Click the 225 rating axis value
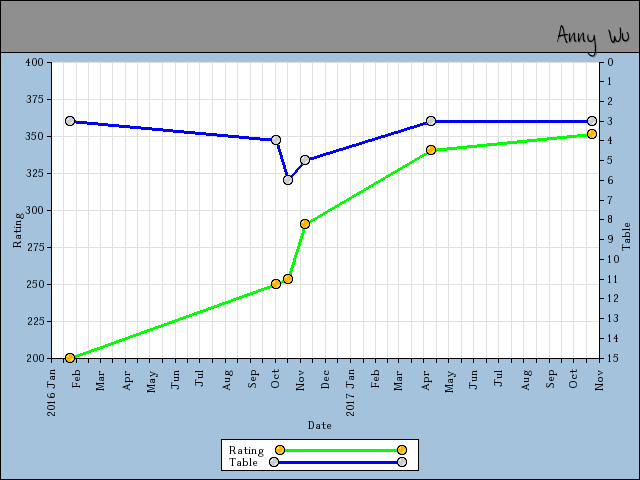 click(34, 321)
